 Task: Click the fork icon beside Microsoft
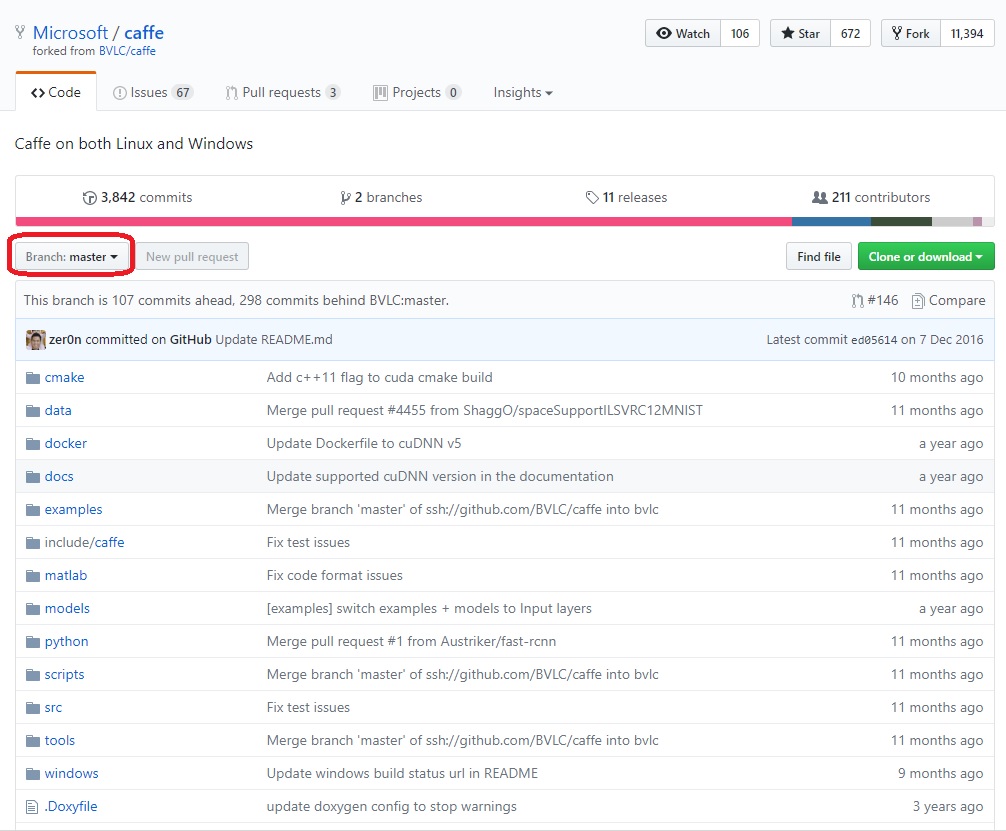(x=20, y=32)
